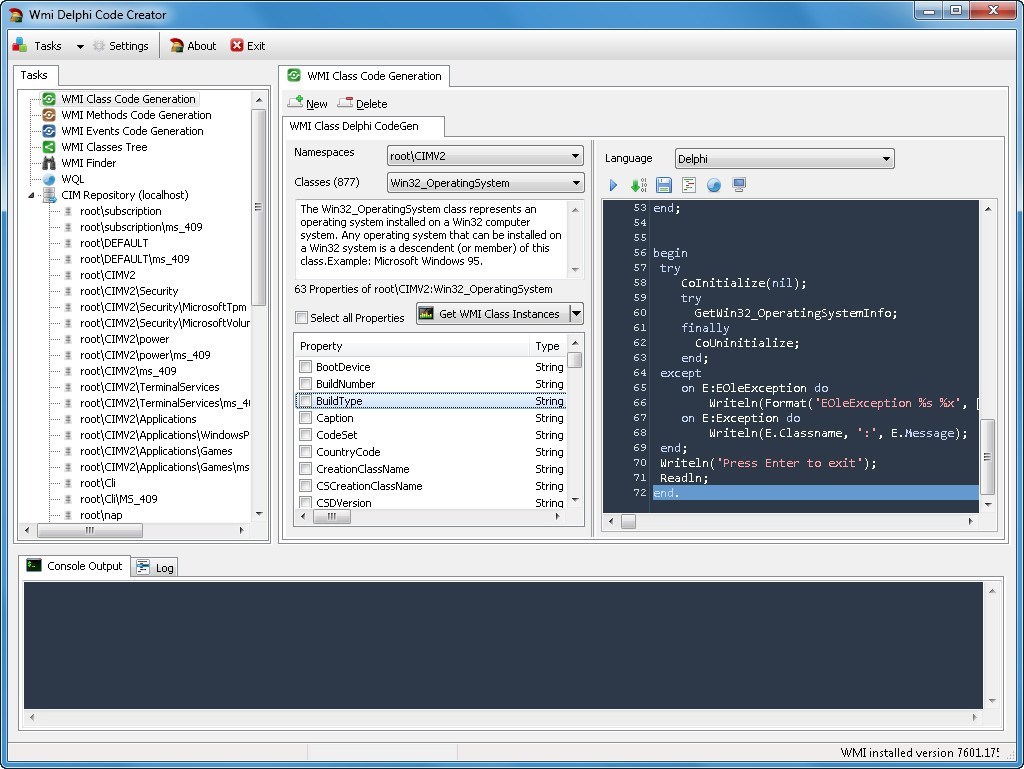
Task: Open WQL globe icon in tasks tree
Action: click(49, 179)
